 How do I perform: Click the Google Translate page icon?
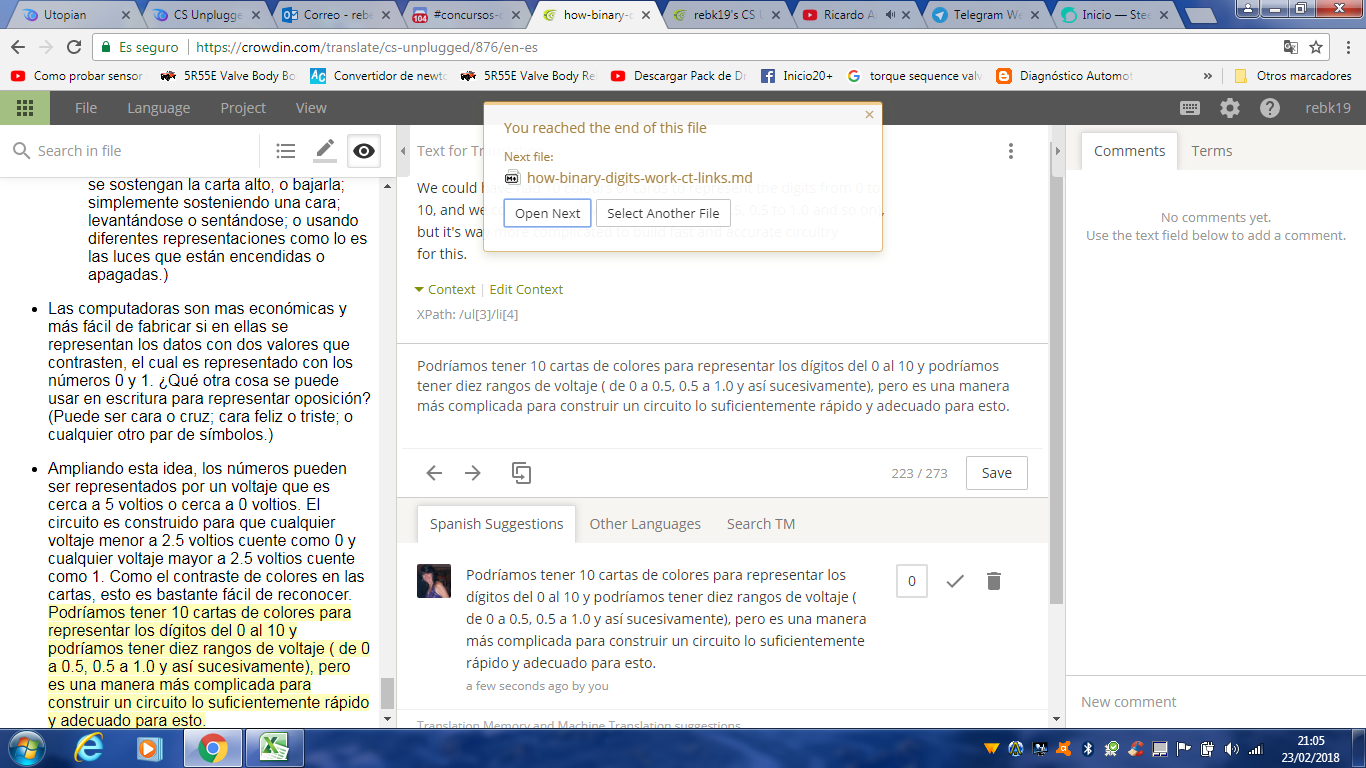1291,47
